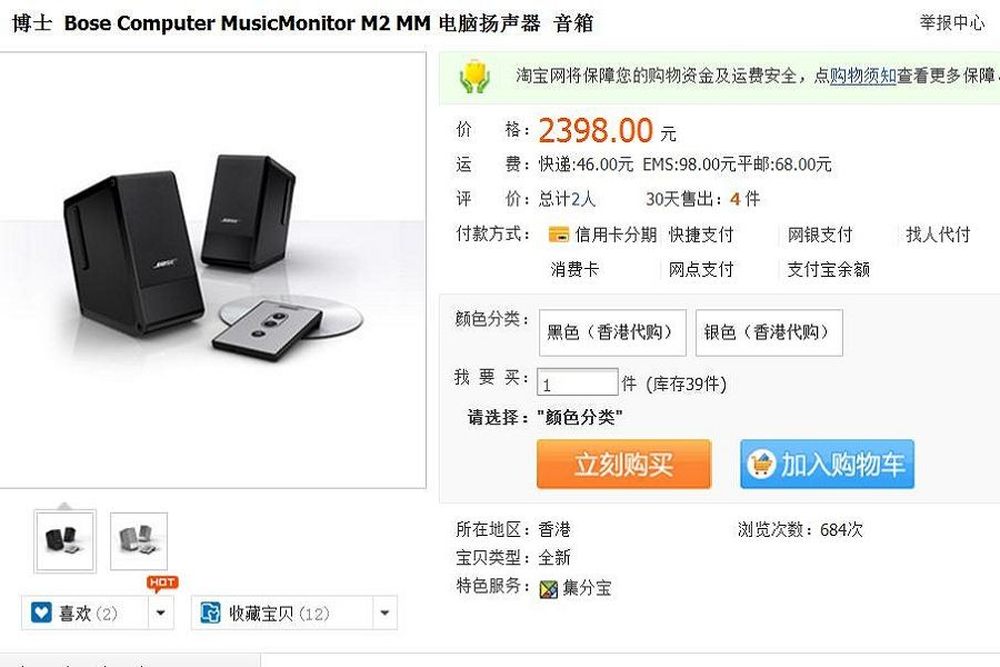Click the shopping cart icon on 加入购物车
Image resolution: width=1000 pixels, height=667 pixels.
(x=761, y=464)
